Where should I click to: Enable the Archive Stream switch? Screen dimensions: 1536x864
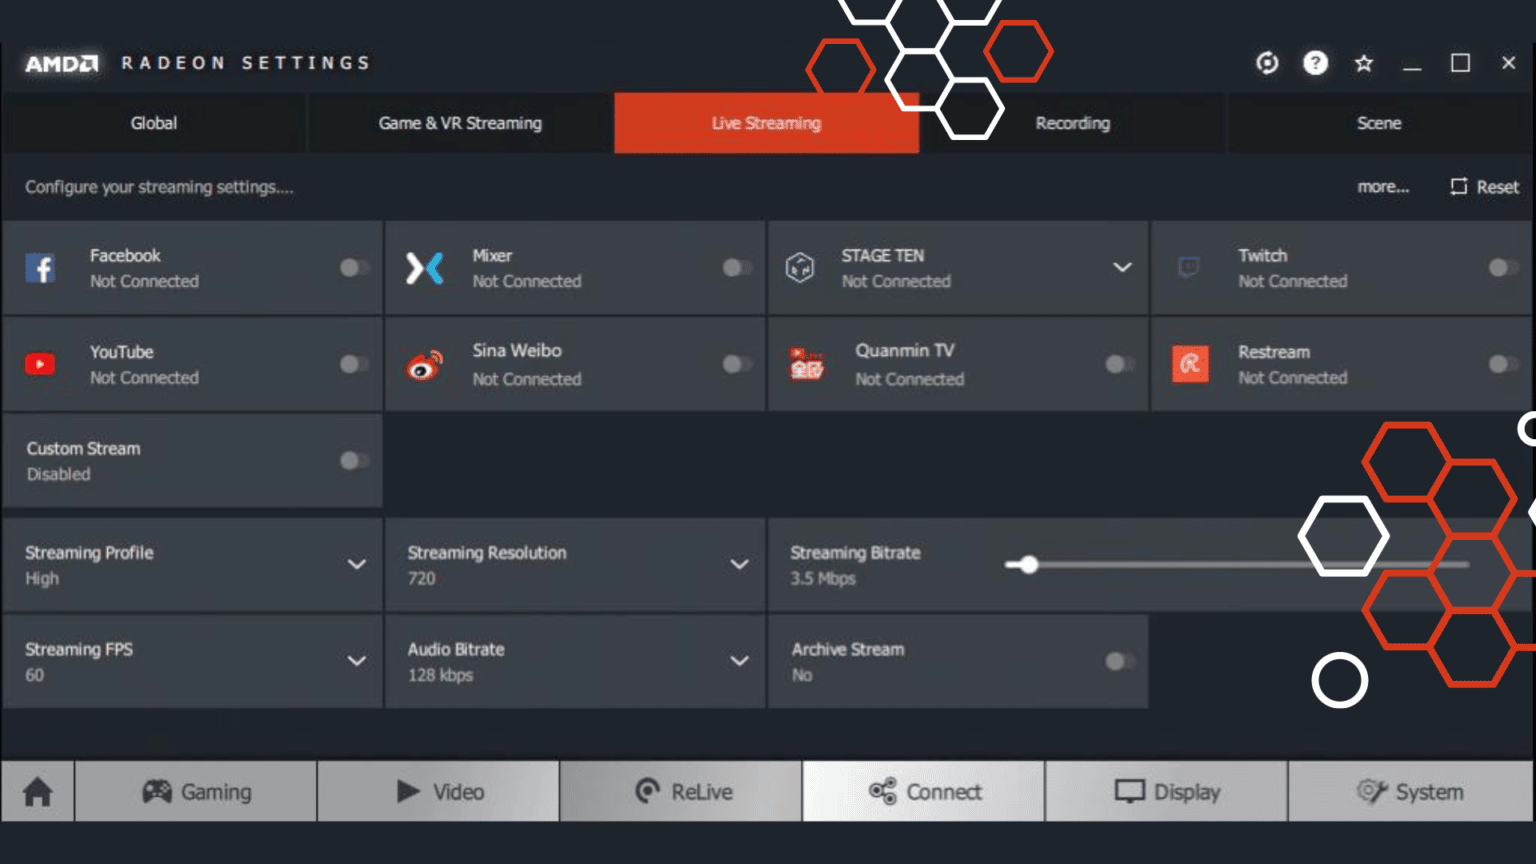click(1120, 661)
